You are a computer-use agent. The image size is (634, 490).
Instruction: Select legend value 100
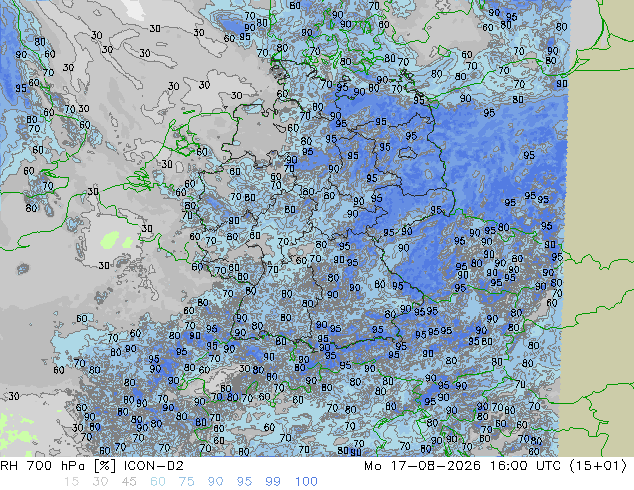(x=306, y=482)
